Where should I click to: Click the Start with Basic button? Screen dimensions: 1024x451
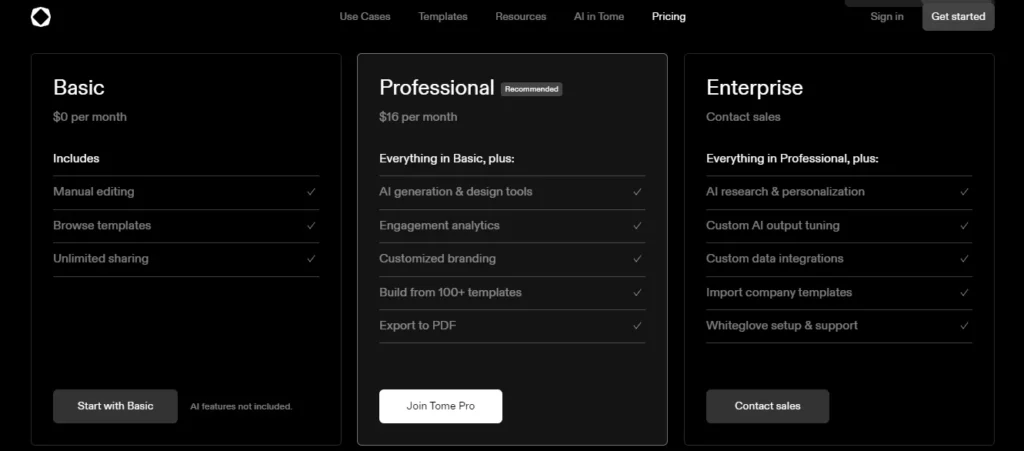coord(115,406)
